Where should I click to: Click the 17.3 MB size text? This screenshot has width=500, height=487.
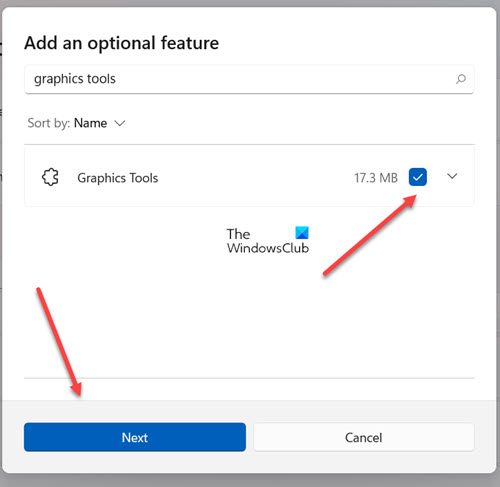pos(376,178)
